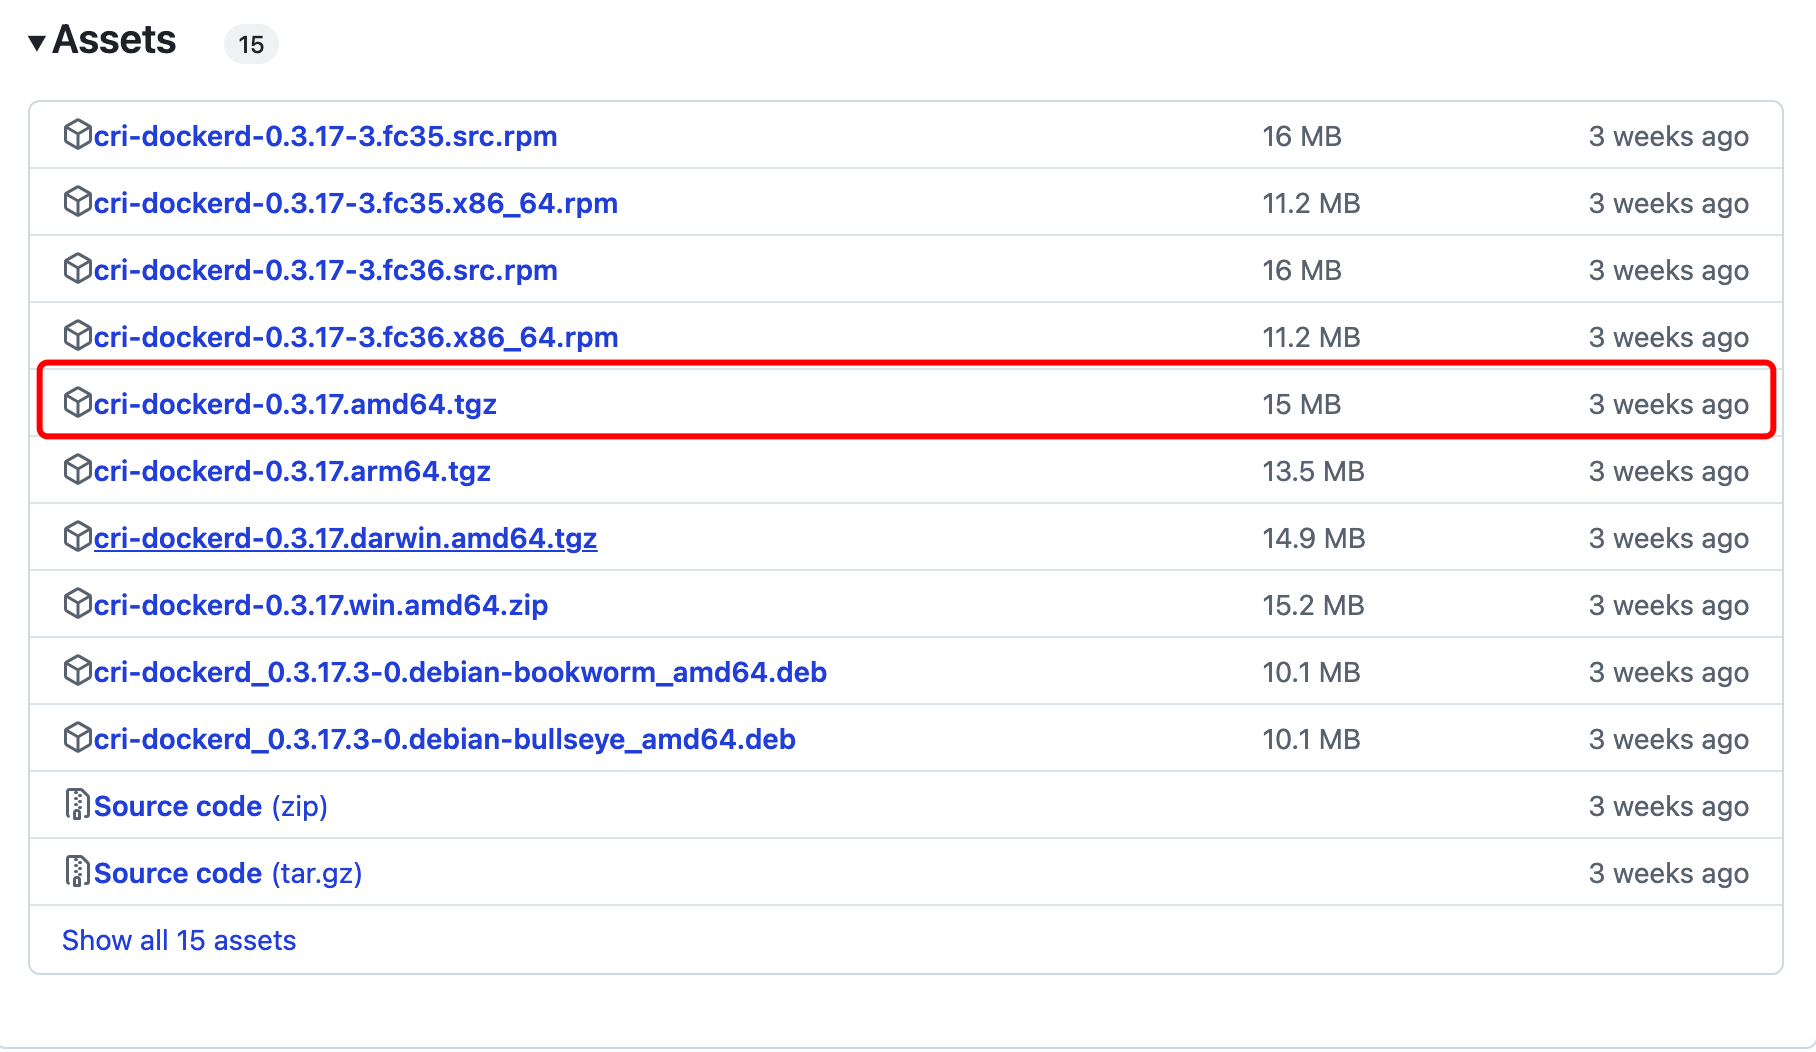Click '3 weeks ago' on fc35.src.rpm row
Screen dimensions: 1816x1052
(x=1669, y=136)
